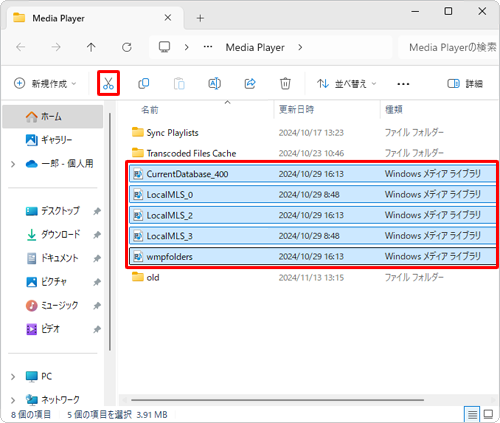The image size is (500, 423).
Task: Switch to large icons view in status bar
Action: 488,414
